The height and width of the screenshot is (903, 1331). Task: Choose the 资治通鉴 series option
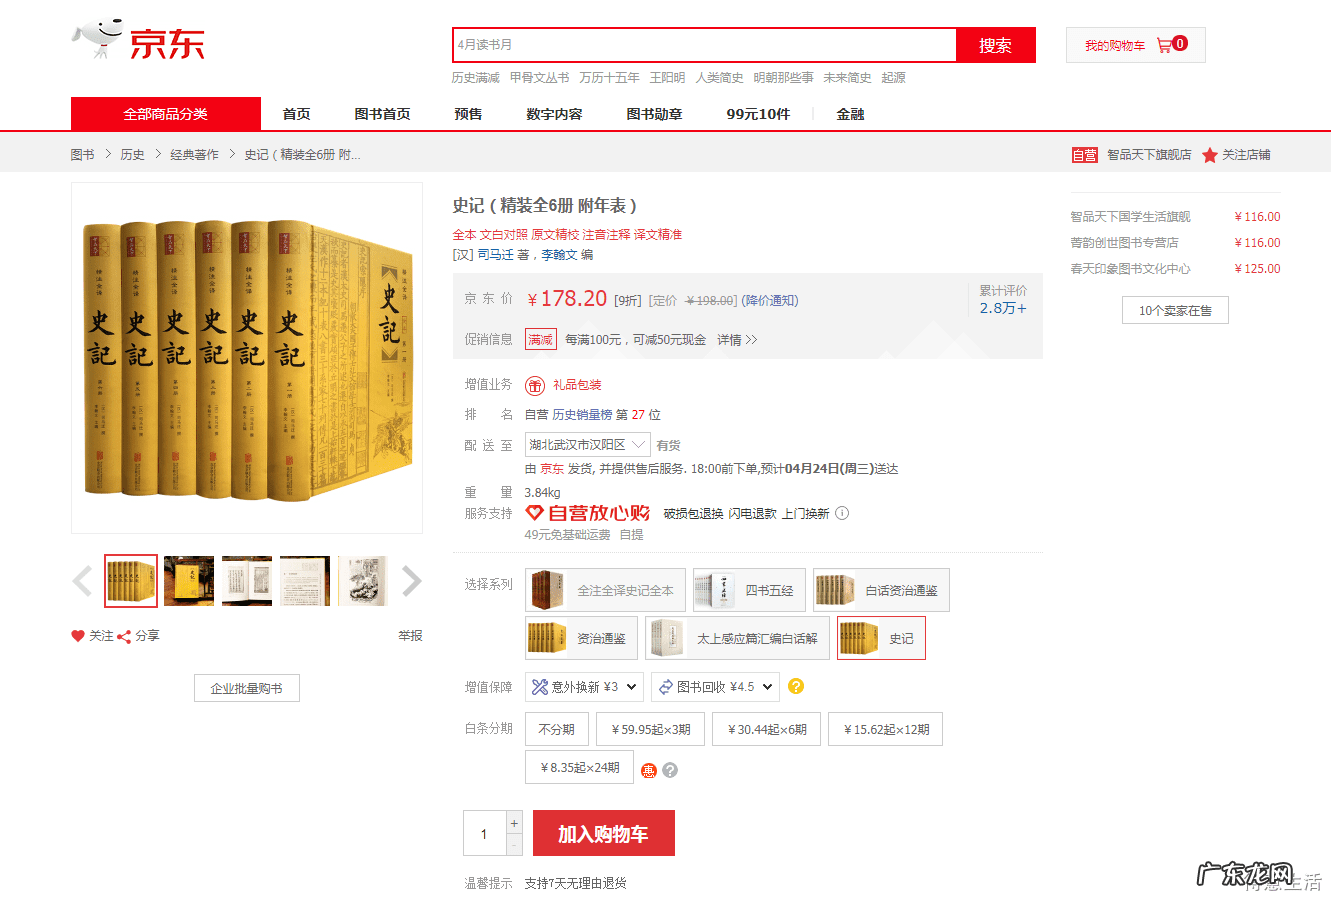click(582, 638)
